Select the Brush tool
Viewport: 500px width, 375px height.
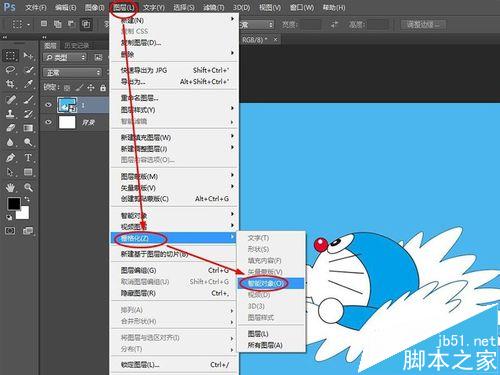tap(28, 99)
